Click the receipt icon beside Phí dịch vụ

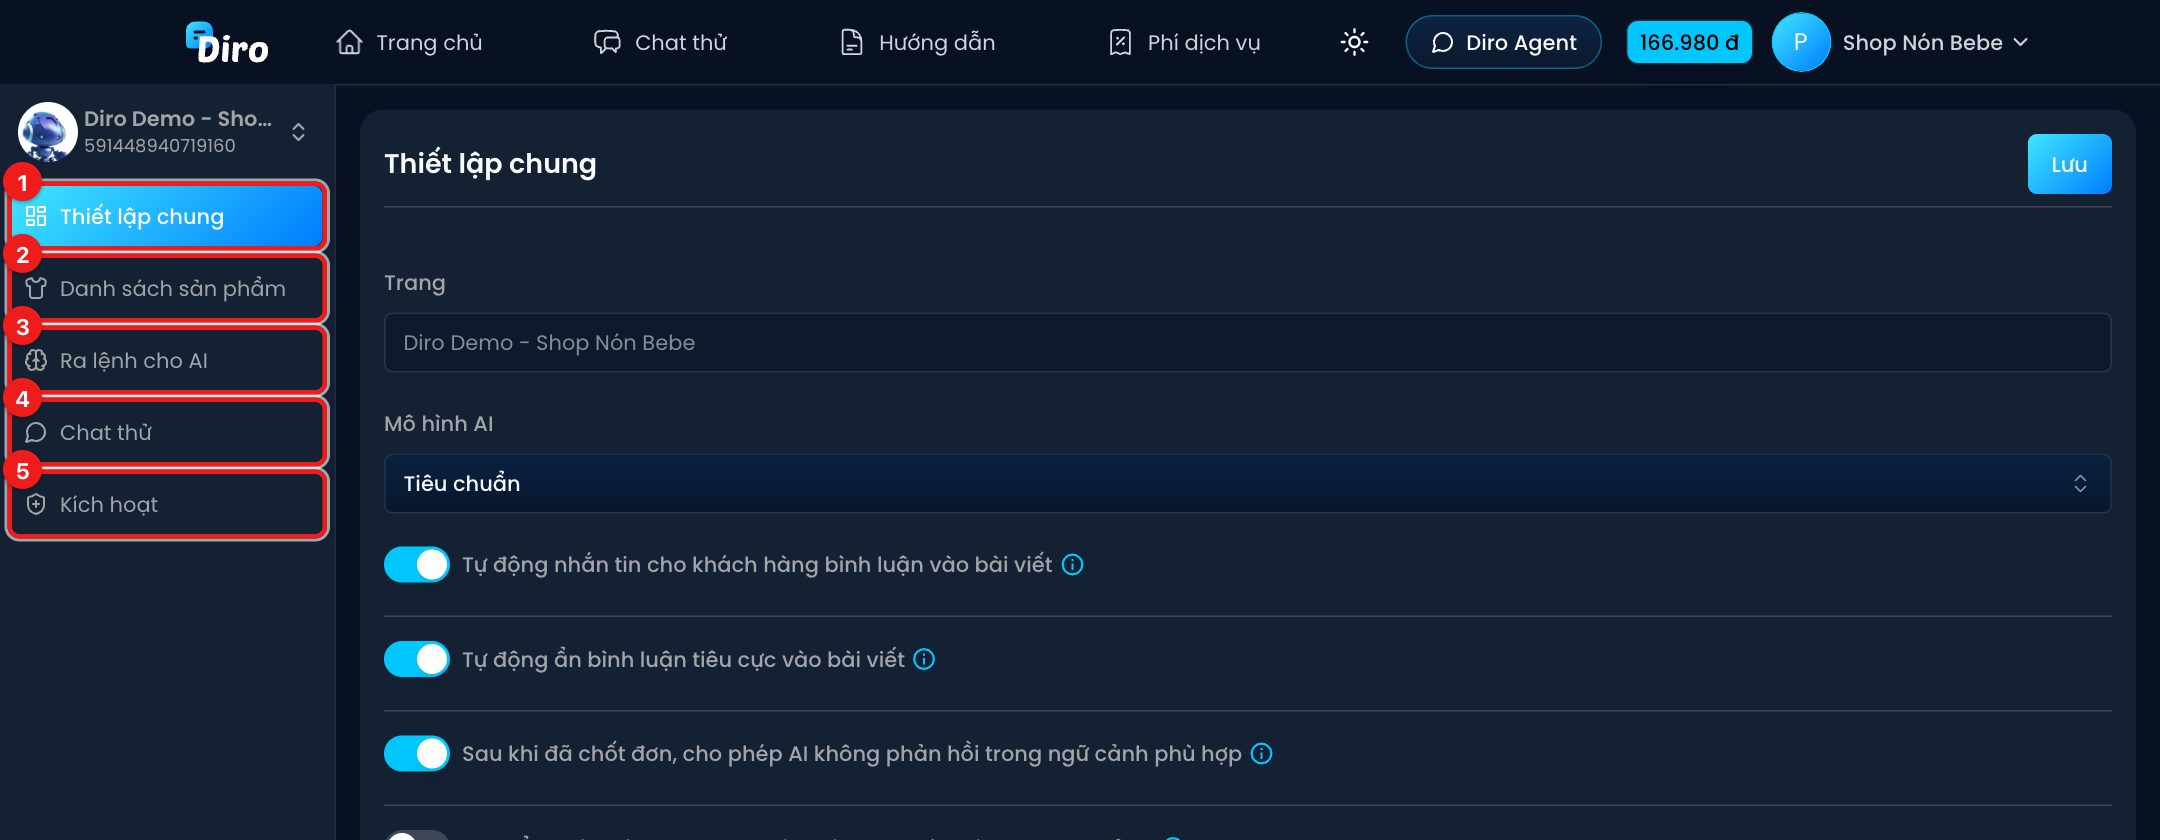click(x=1120, y=42)
